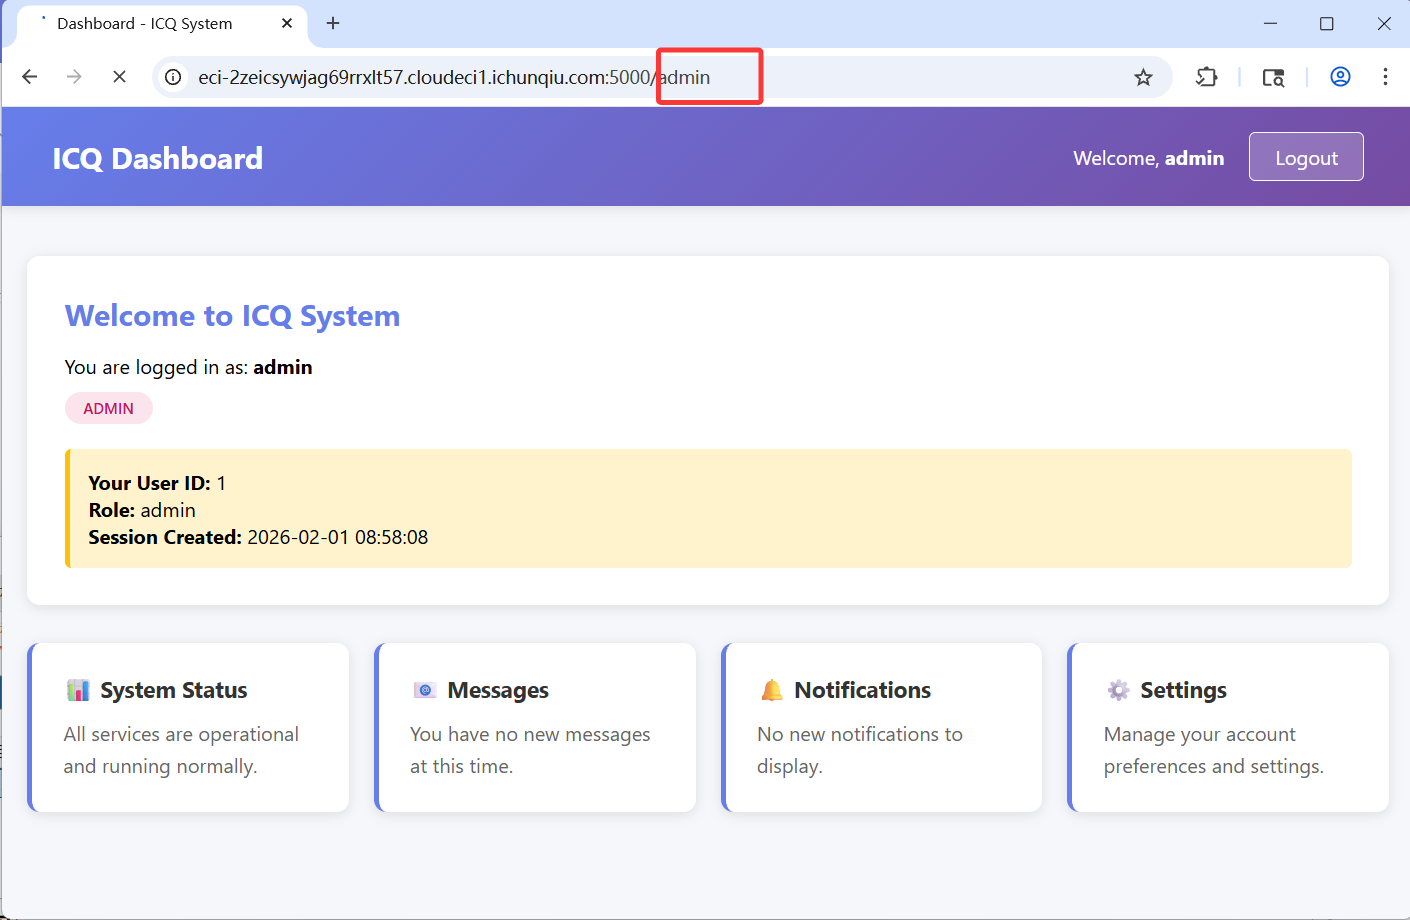Close the Dashboard - ICQ System tab

[x=287, y=23]
